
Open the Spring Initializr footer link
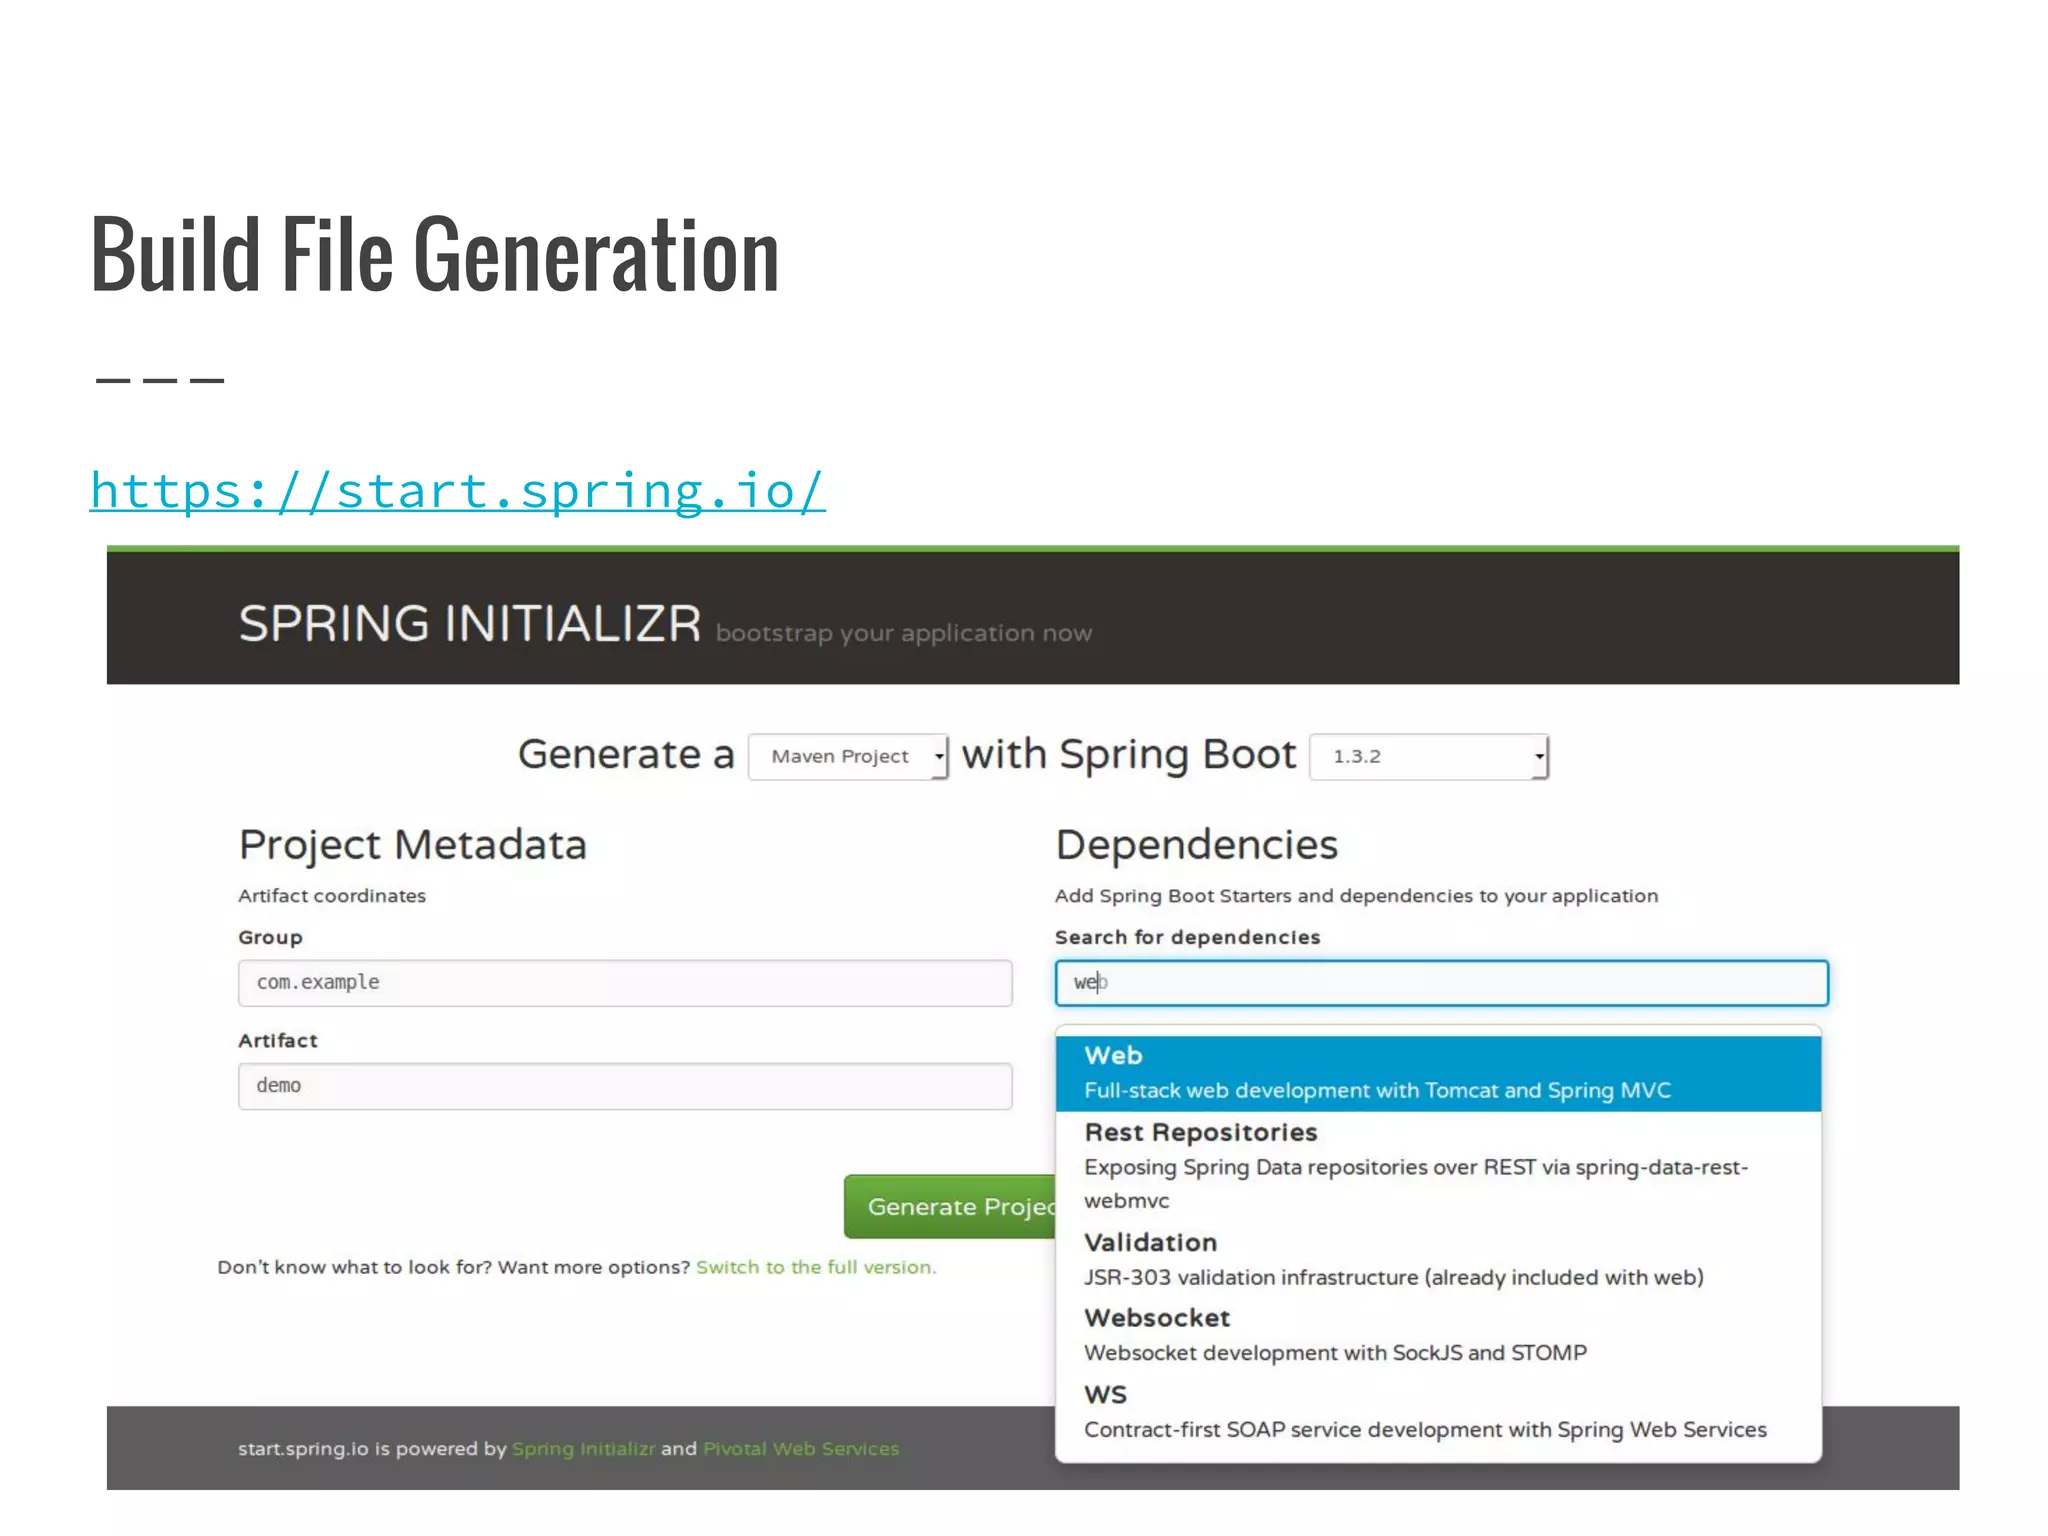583,1449
